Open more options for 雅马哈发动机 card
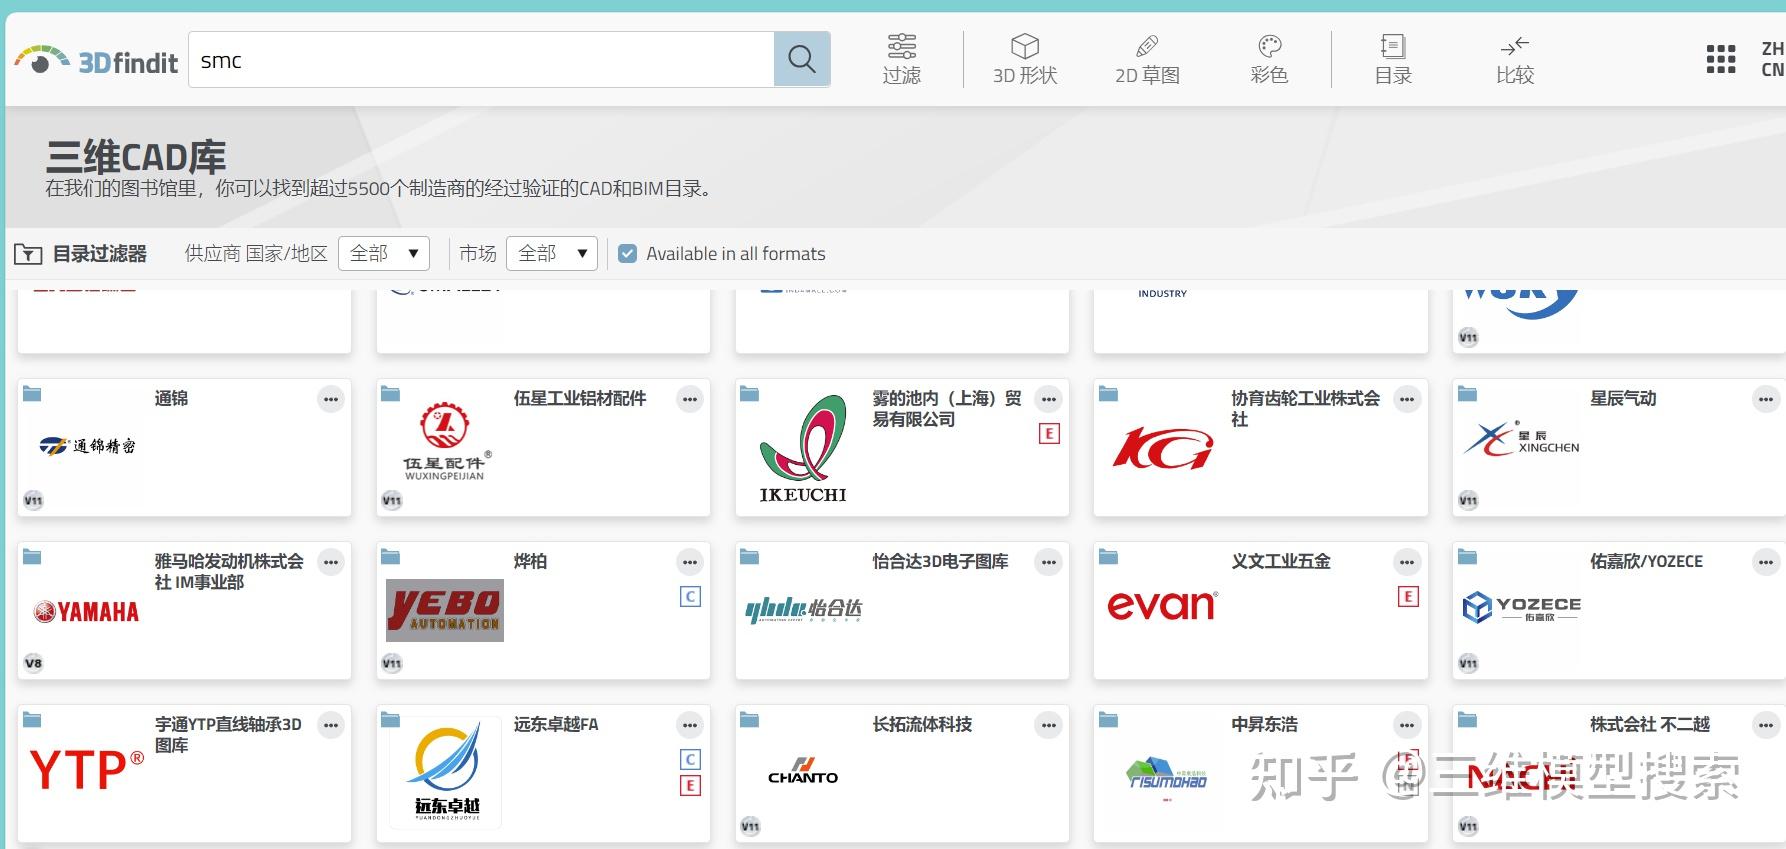Image resolution: width=1786 pixels, height=849 pixels. tap(331, 562)
